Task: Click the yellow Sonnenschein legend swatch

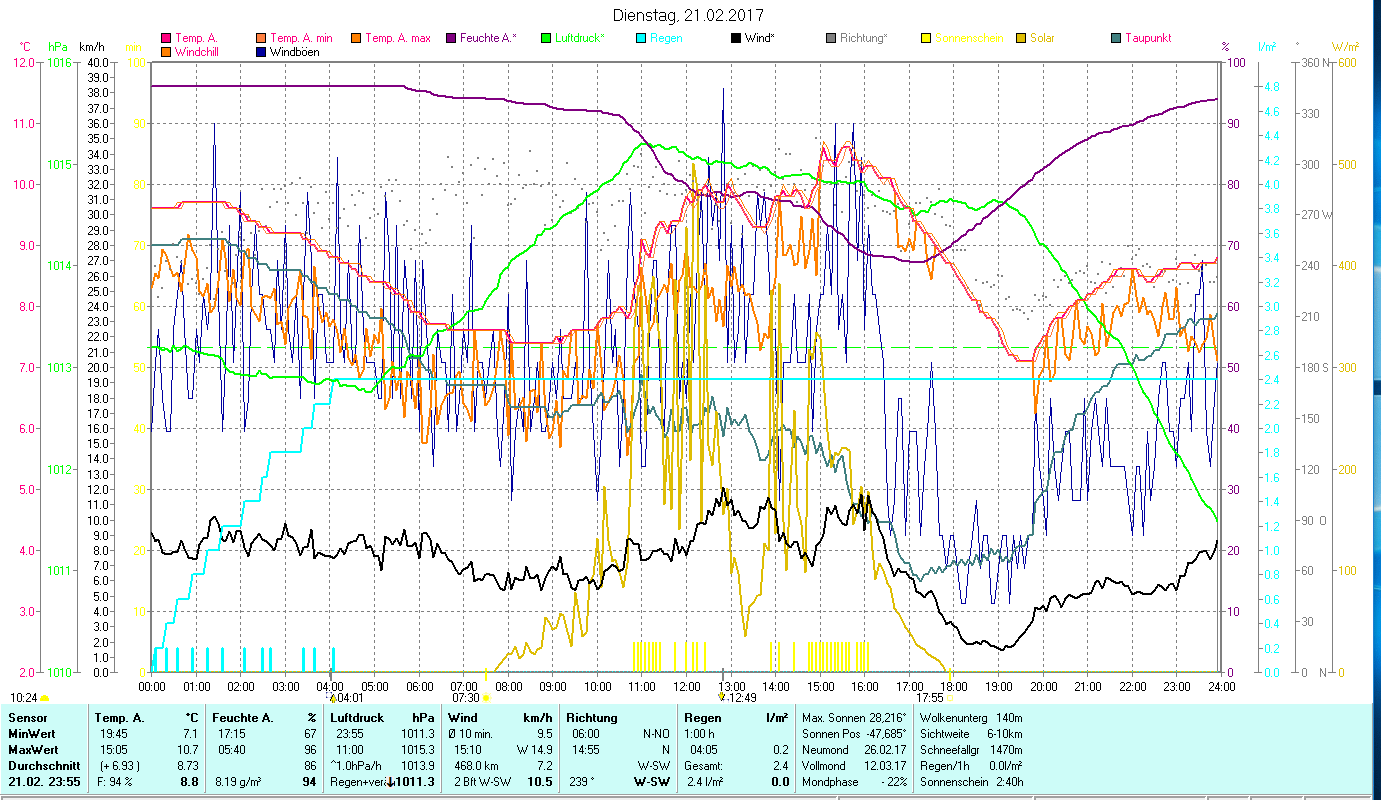Action: (925, 39)
